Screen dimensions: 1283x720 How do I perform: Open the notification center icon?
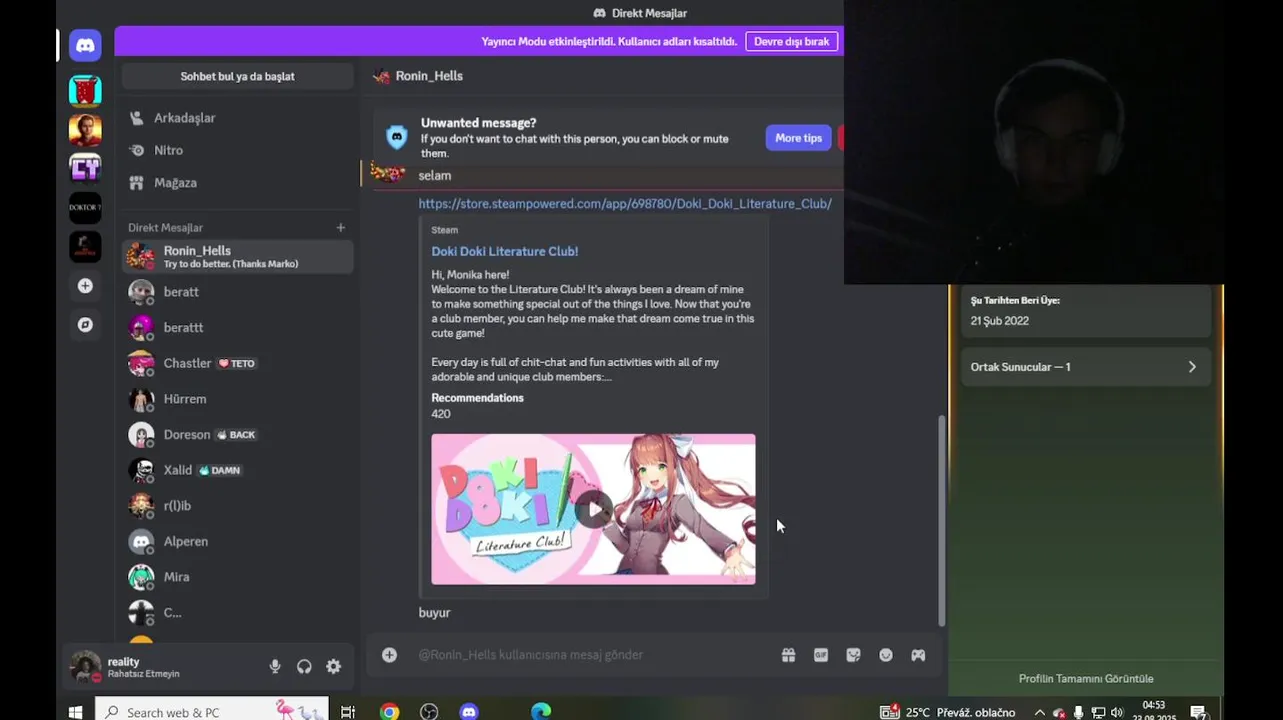coord(1198,713)
